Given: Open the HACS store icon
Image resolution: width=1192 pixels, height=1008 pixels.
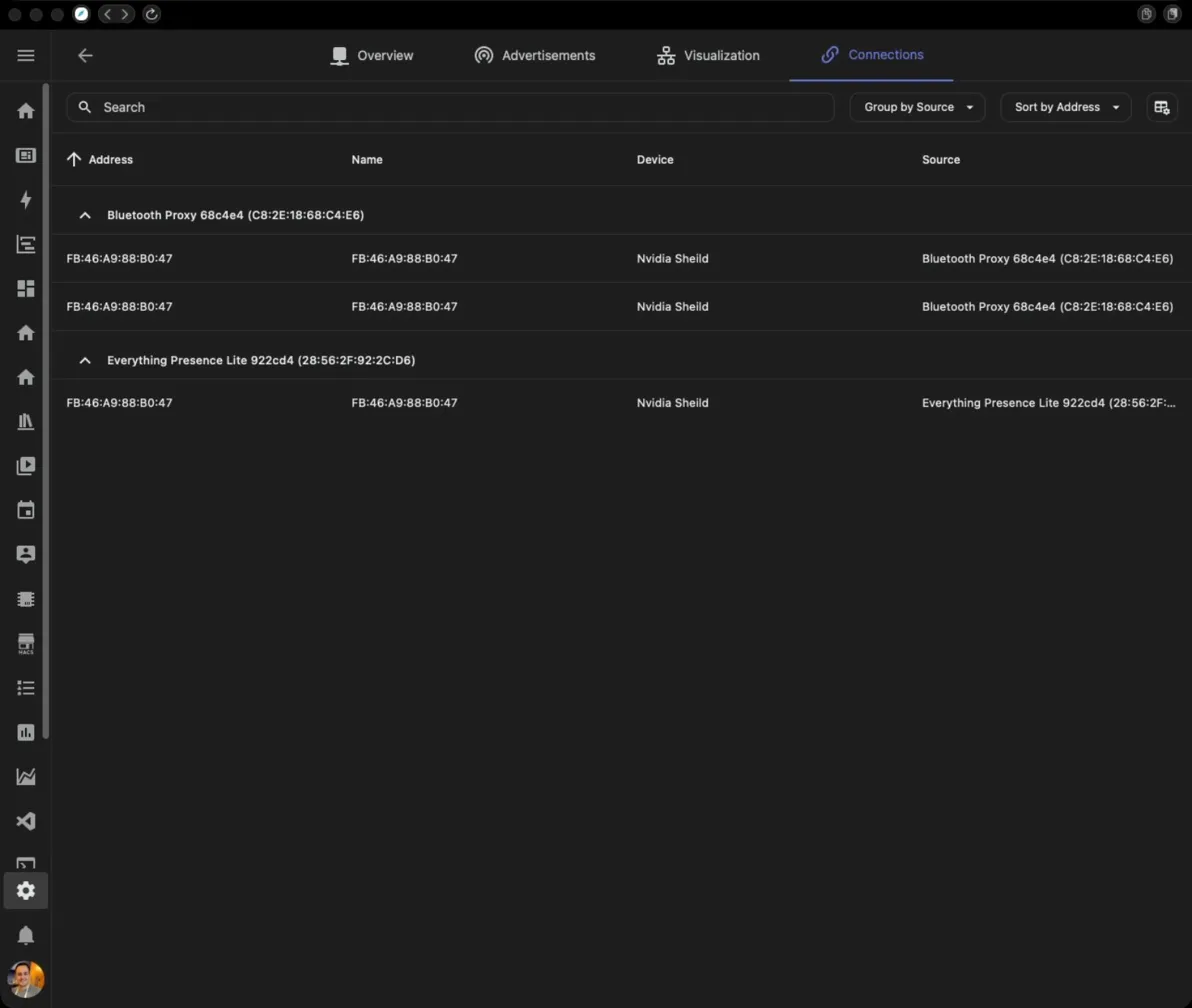Looking at the screenshot, I should (26, 644).
